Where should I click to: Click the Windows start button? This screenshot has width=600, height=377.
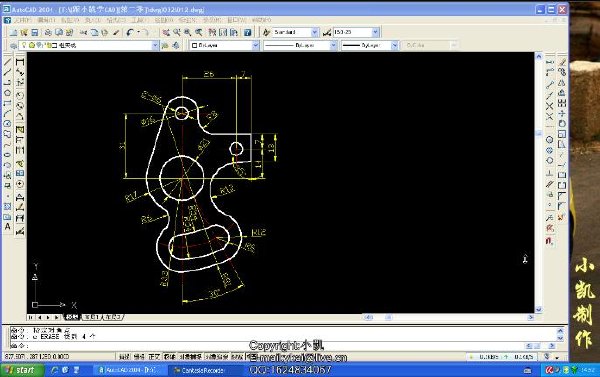(x=22, y=370)
